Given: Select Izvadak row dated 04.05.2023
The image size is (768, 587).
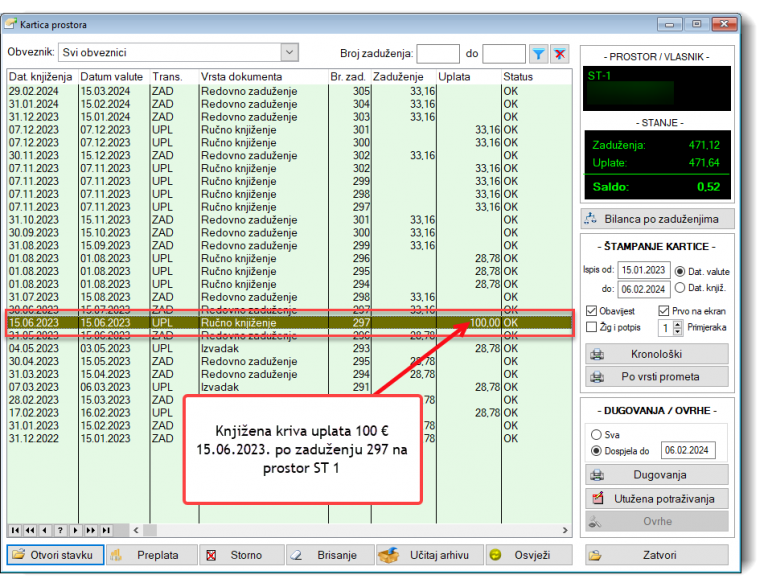Looking at the screenshot, I should click(x=289, y=348).
